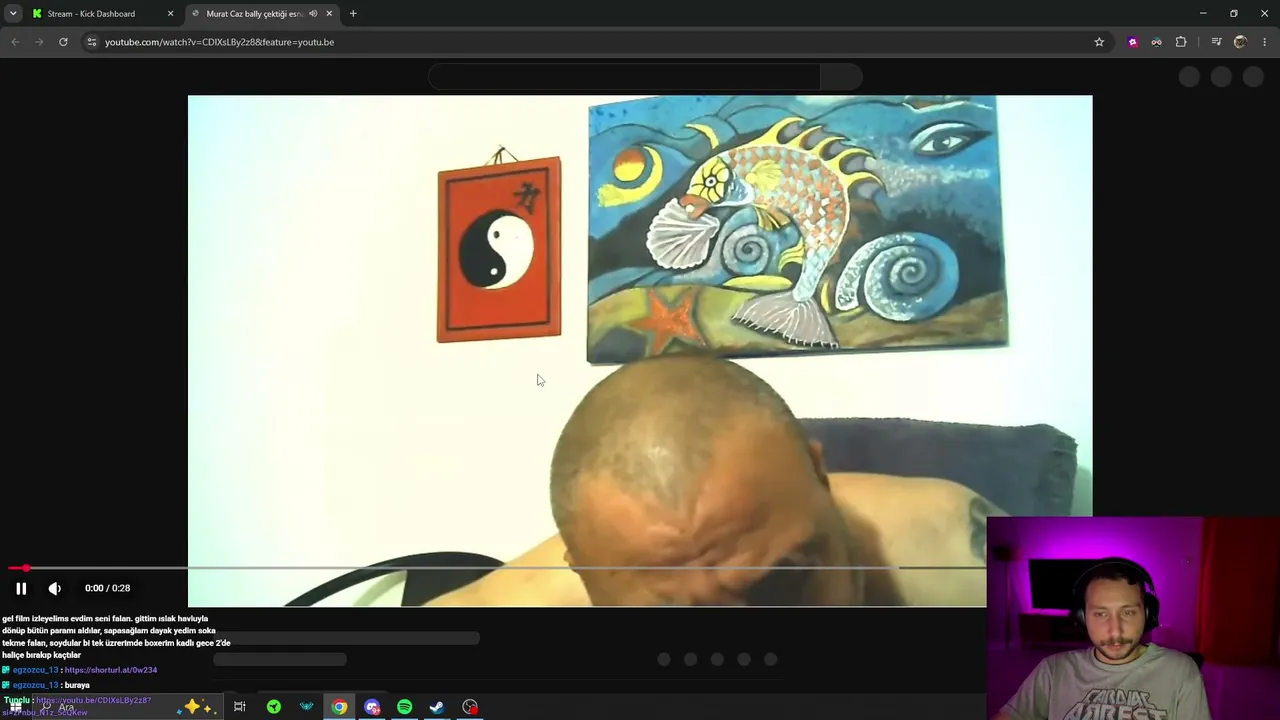
Task: Open the green arrow app on taskbar
Action: tap(273, 707)
